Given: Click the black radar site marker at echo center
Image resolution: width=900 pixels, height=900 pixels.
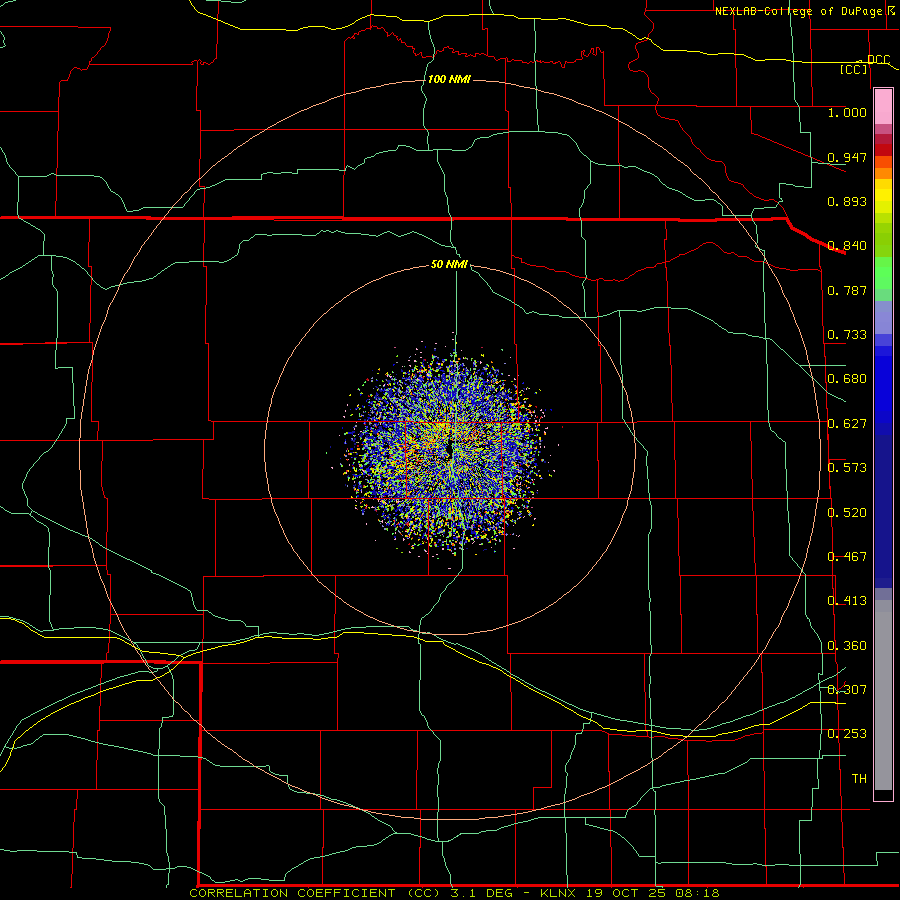Looking at the screenshot, I should point(449,449).
